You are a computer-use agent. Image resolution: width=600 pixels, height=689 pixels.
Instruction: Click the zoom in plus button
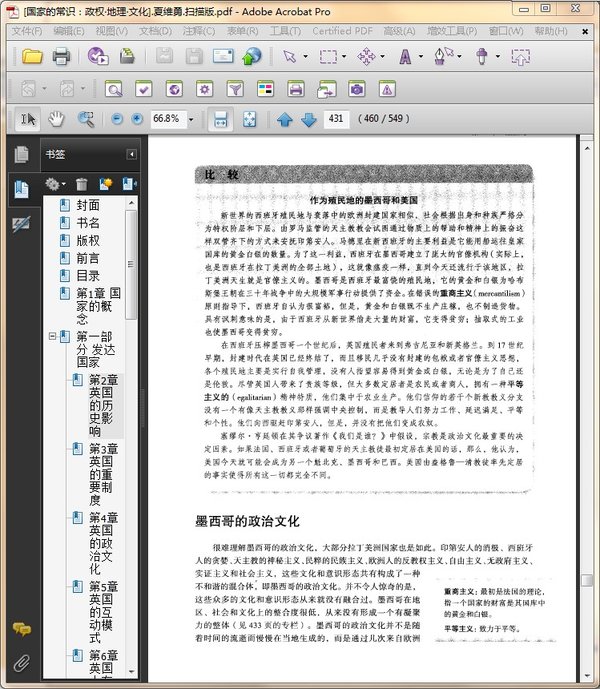point(137,119)
